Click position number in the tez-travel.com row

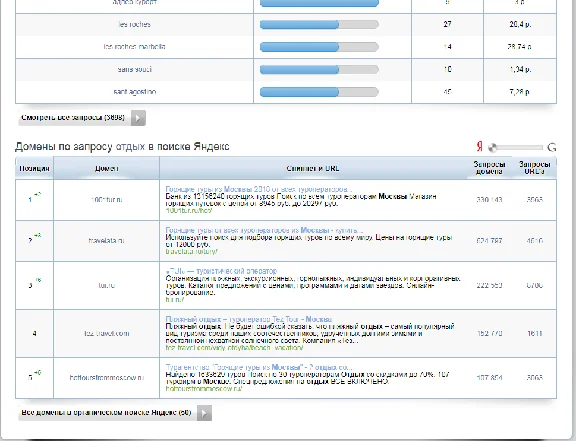pyautogui.click(x=34, y=334)
